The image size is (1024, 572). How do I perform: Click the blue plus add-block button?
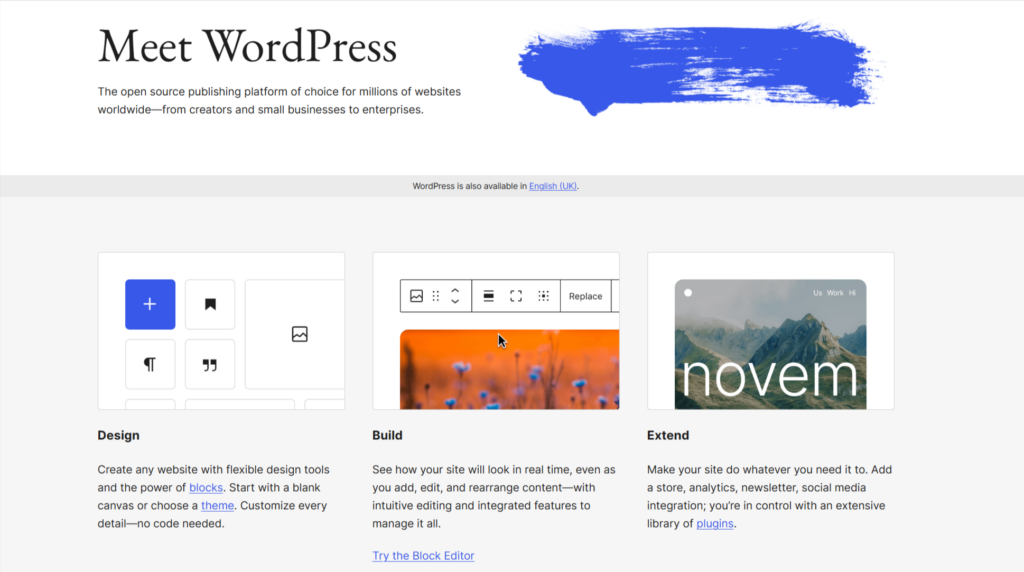[x=150, y=304]
